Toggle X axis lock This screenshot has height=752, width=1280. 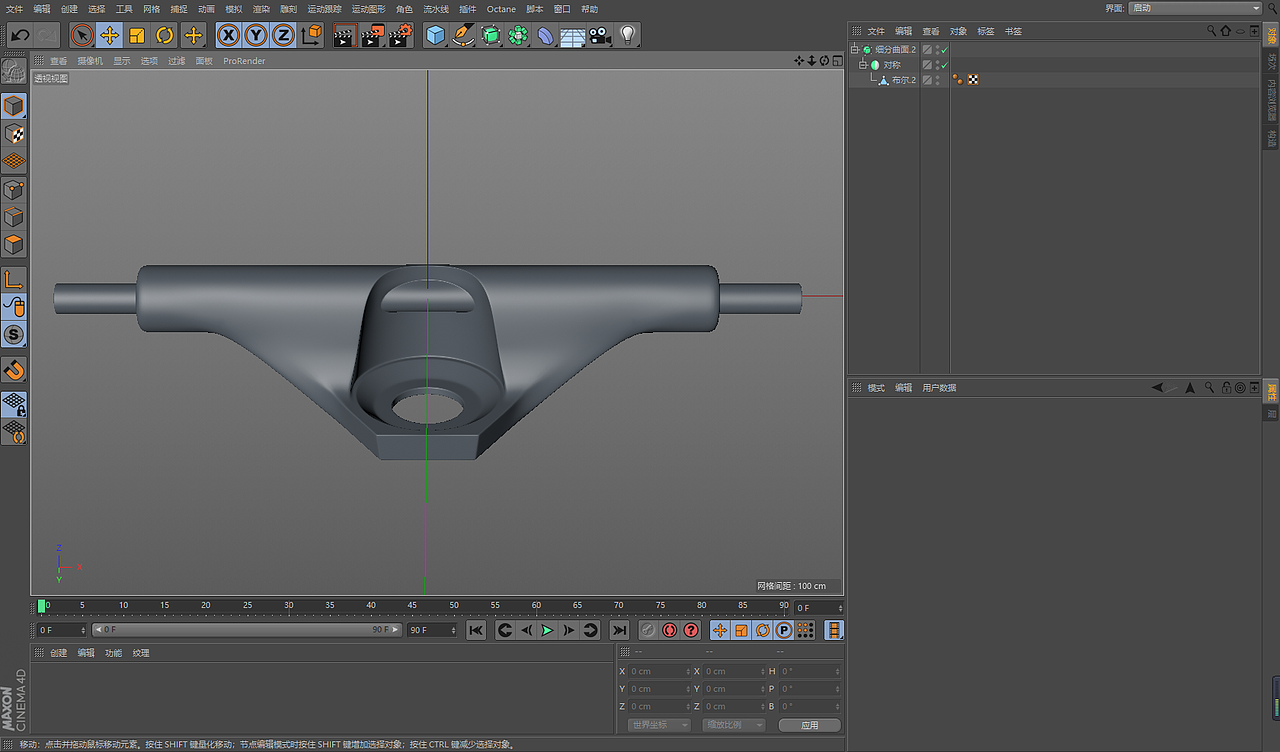click(229, 36)
